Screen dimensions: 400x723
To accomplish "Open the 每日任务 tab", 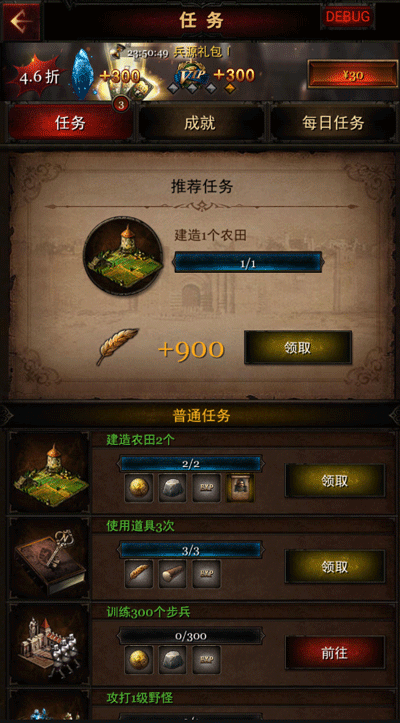I will pos(333,123).
